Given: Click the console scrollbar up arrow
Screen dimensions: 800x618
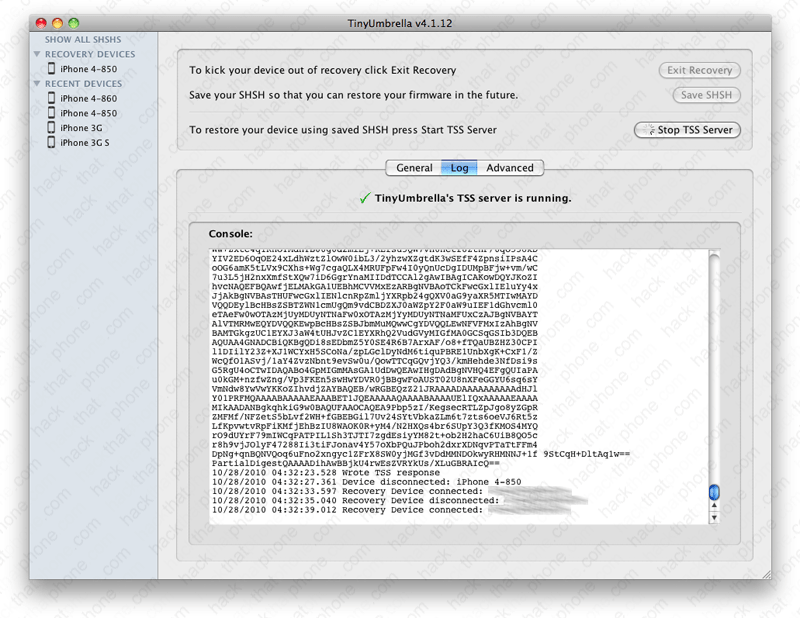Looking at the screenshot, I should 714,505.
